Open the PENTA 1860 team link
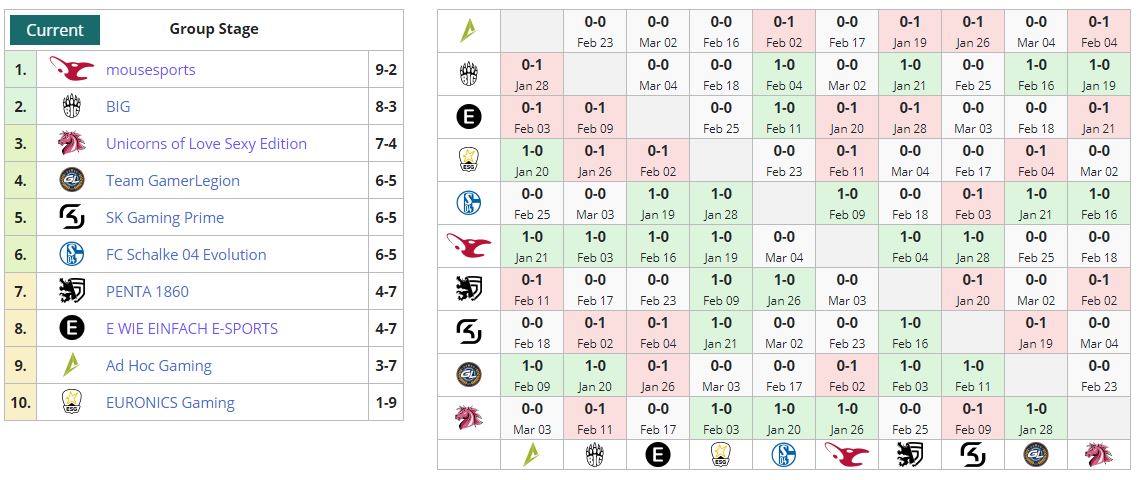The width and height of the screenshot is (1140, 480). (x=147, y=292)
